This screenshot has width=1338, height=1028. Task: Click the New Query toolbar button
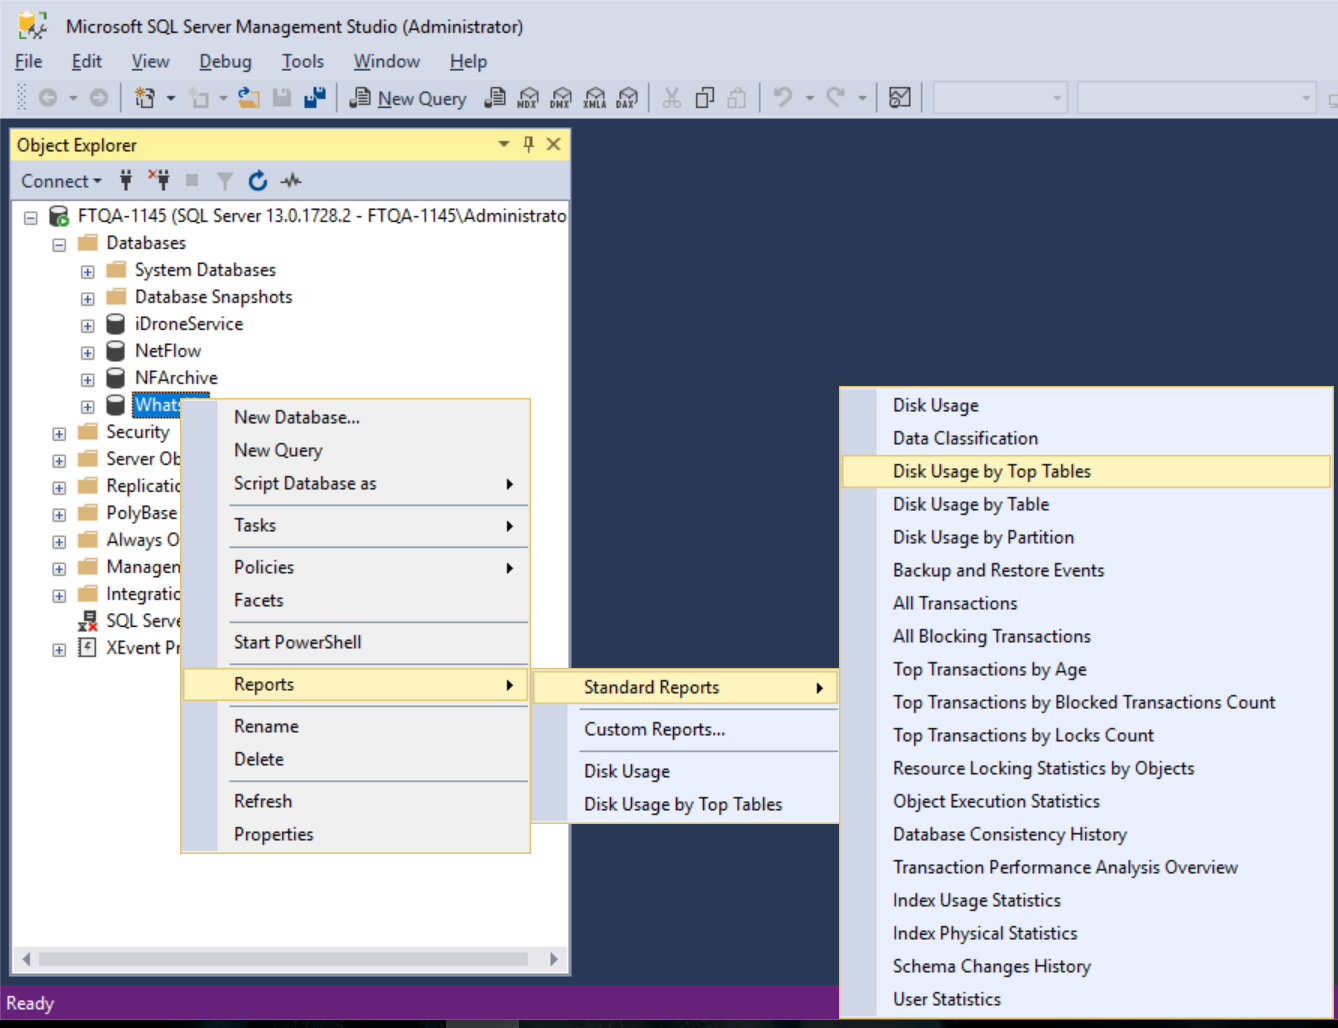(x=408, y=97)
